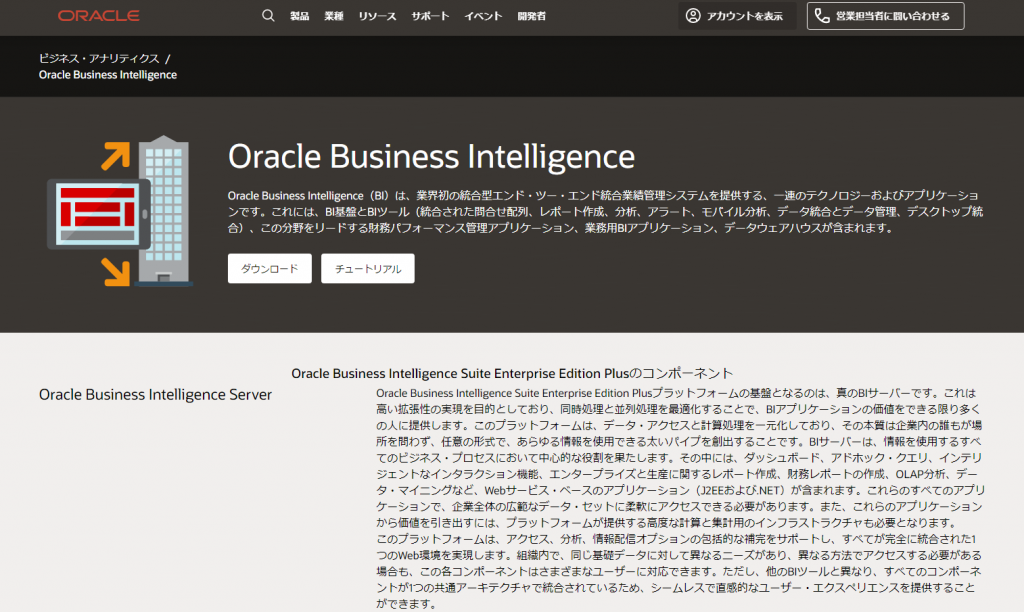Image resolution: width=1024 pixels, height=612 pixels.
Task: Open the 開発者 menu
Action: coord(532,16)
